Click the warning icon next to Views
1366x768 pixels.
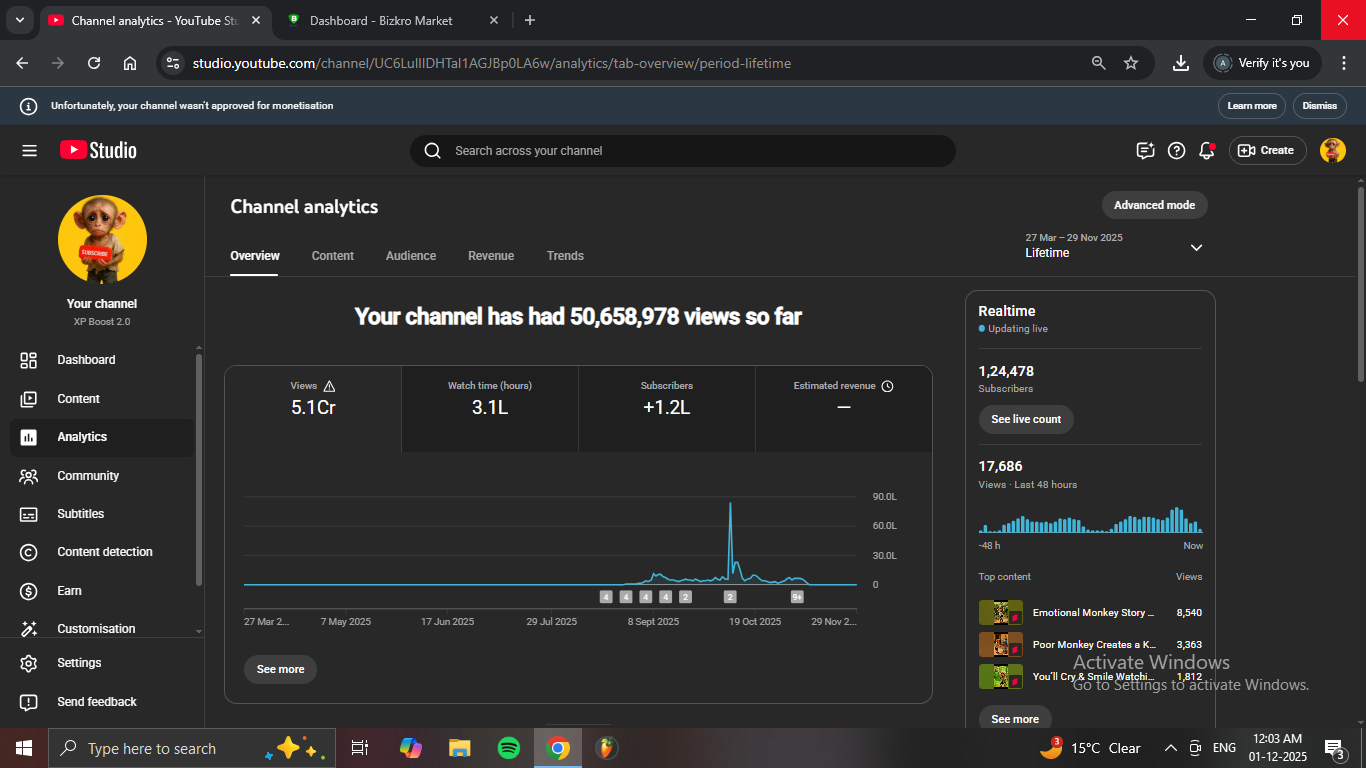tap(330, 386)
